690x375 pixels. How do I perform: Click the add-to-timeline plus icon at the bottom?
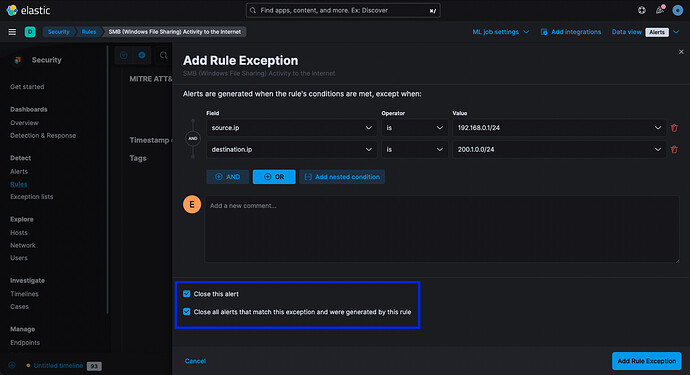[12, 365]
